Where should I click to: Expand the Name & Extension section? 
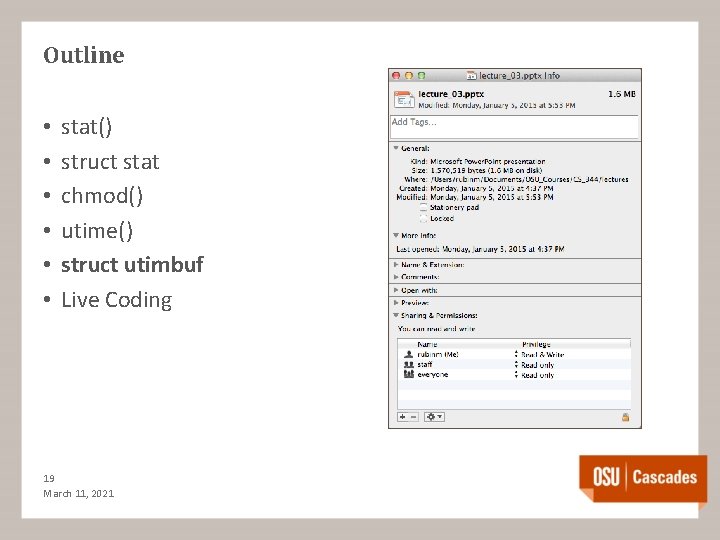click(396, 264)
